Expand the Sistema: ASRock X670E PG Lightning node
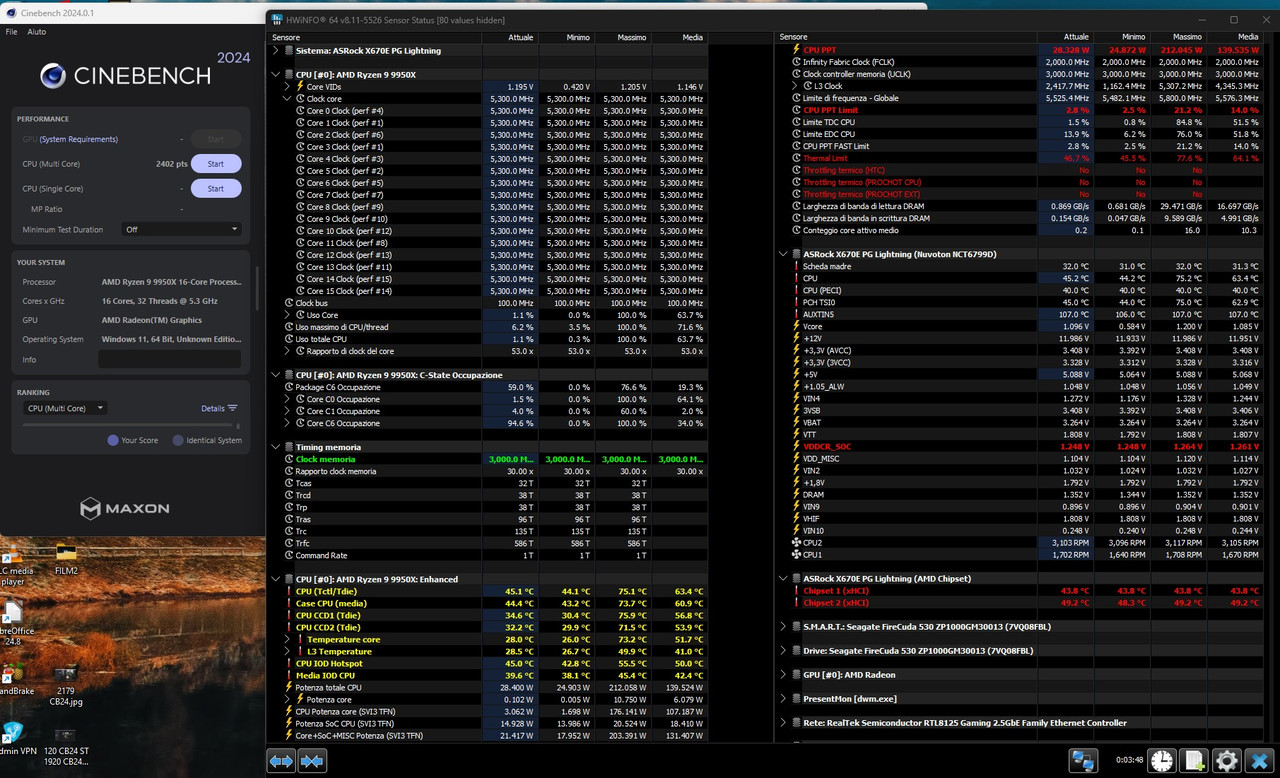 (276, 51)
